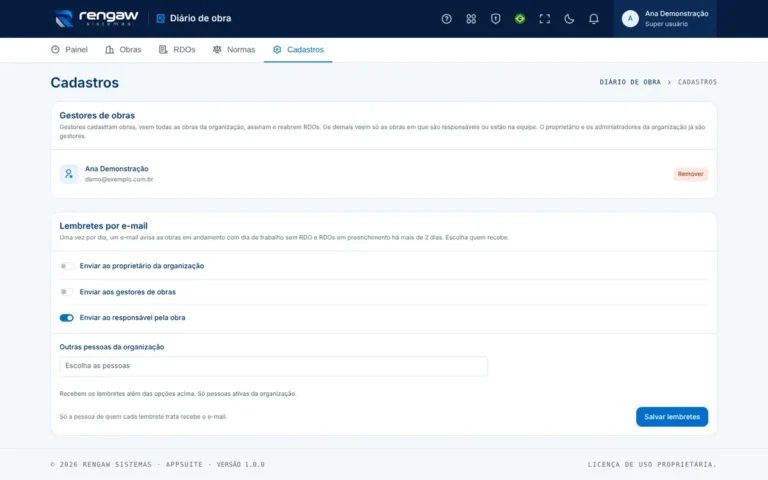Open notifications bell icon

click(593, 19)
